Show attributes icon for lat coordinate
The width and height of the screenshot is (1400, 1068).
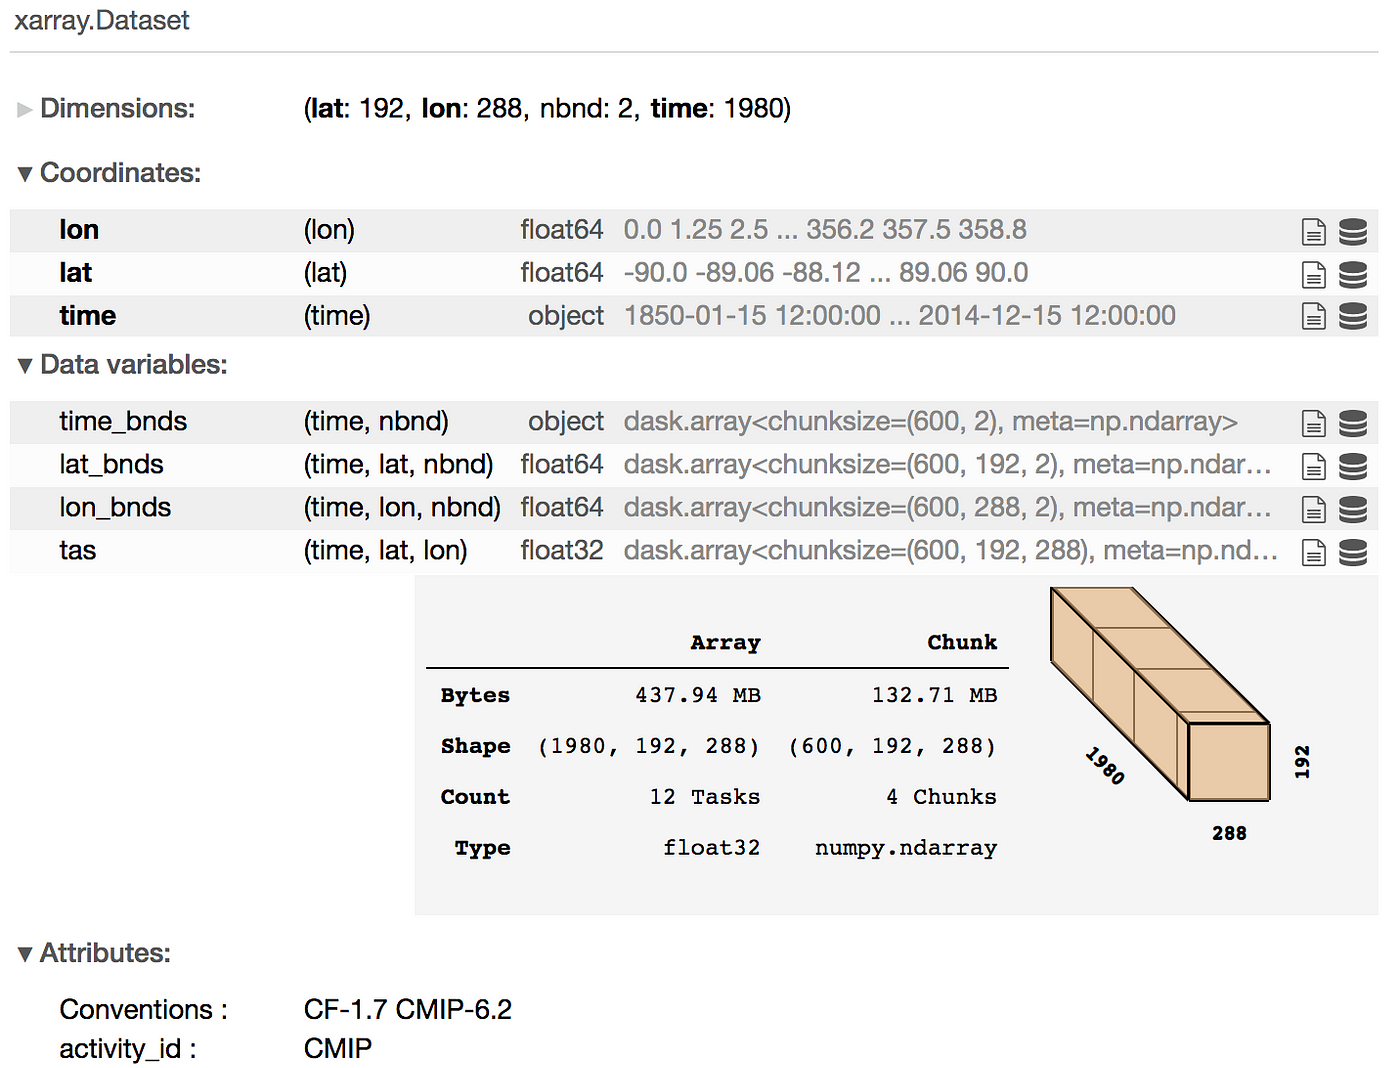1313,275
